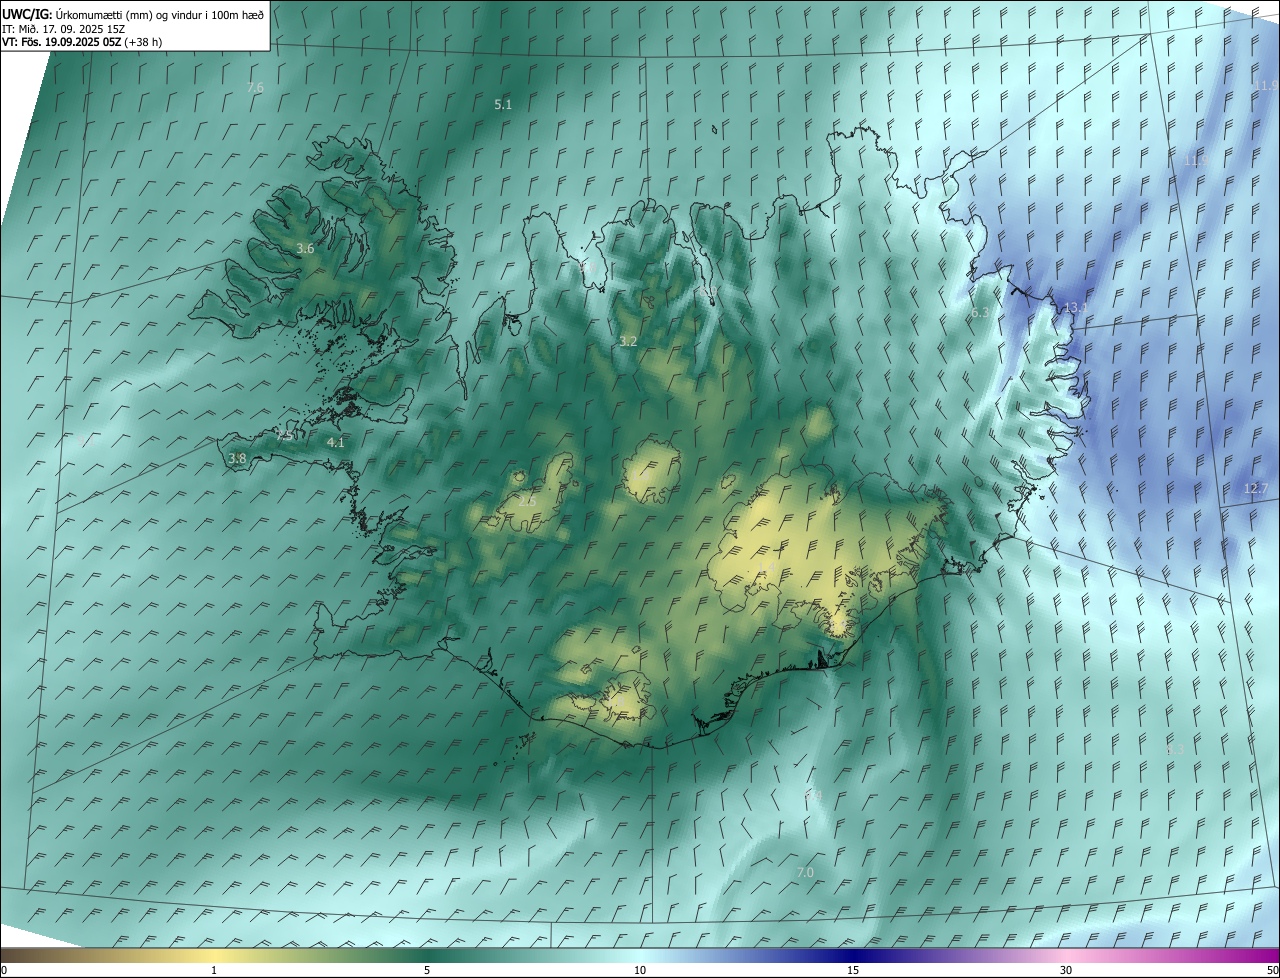1280x978 pixels.
Task: Click the dark navy colour scale segment above 15
Action: click(x=853, y=956)
